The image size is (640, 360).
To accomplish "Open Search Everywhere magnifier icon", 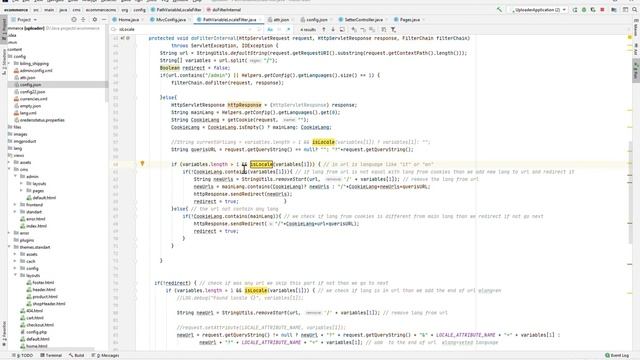I will click(635, 9).
